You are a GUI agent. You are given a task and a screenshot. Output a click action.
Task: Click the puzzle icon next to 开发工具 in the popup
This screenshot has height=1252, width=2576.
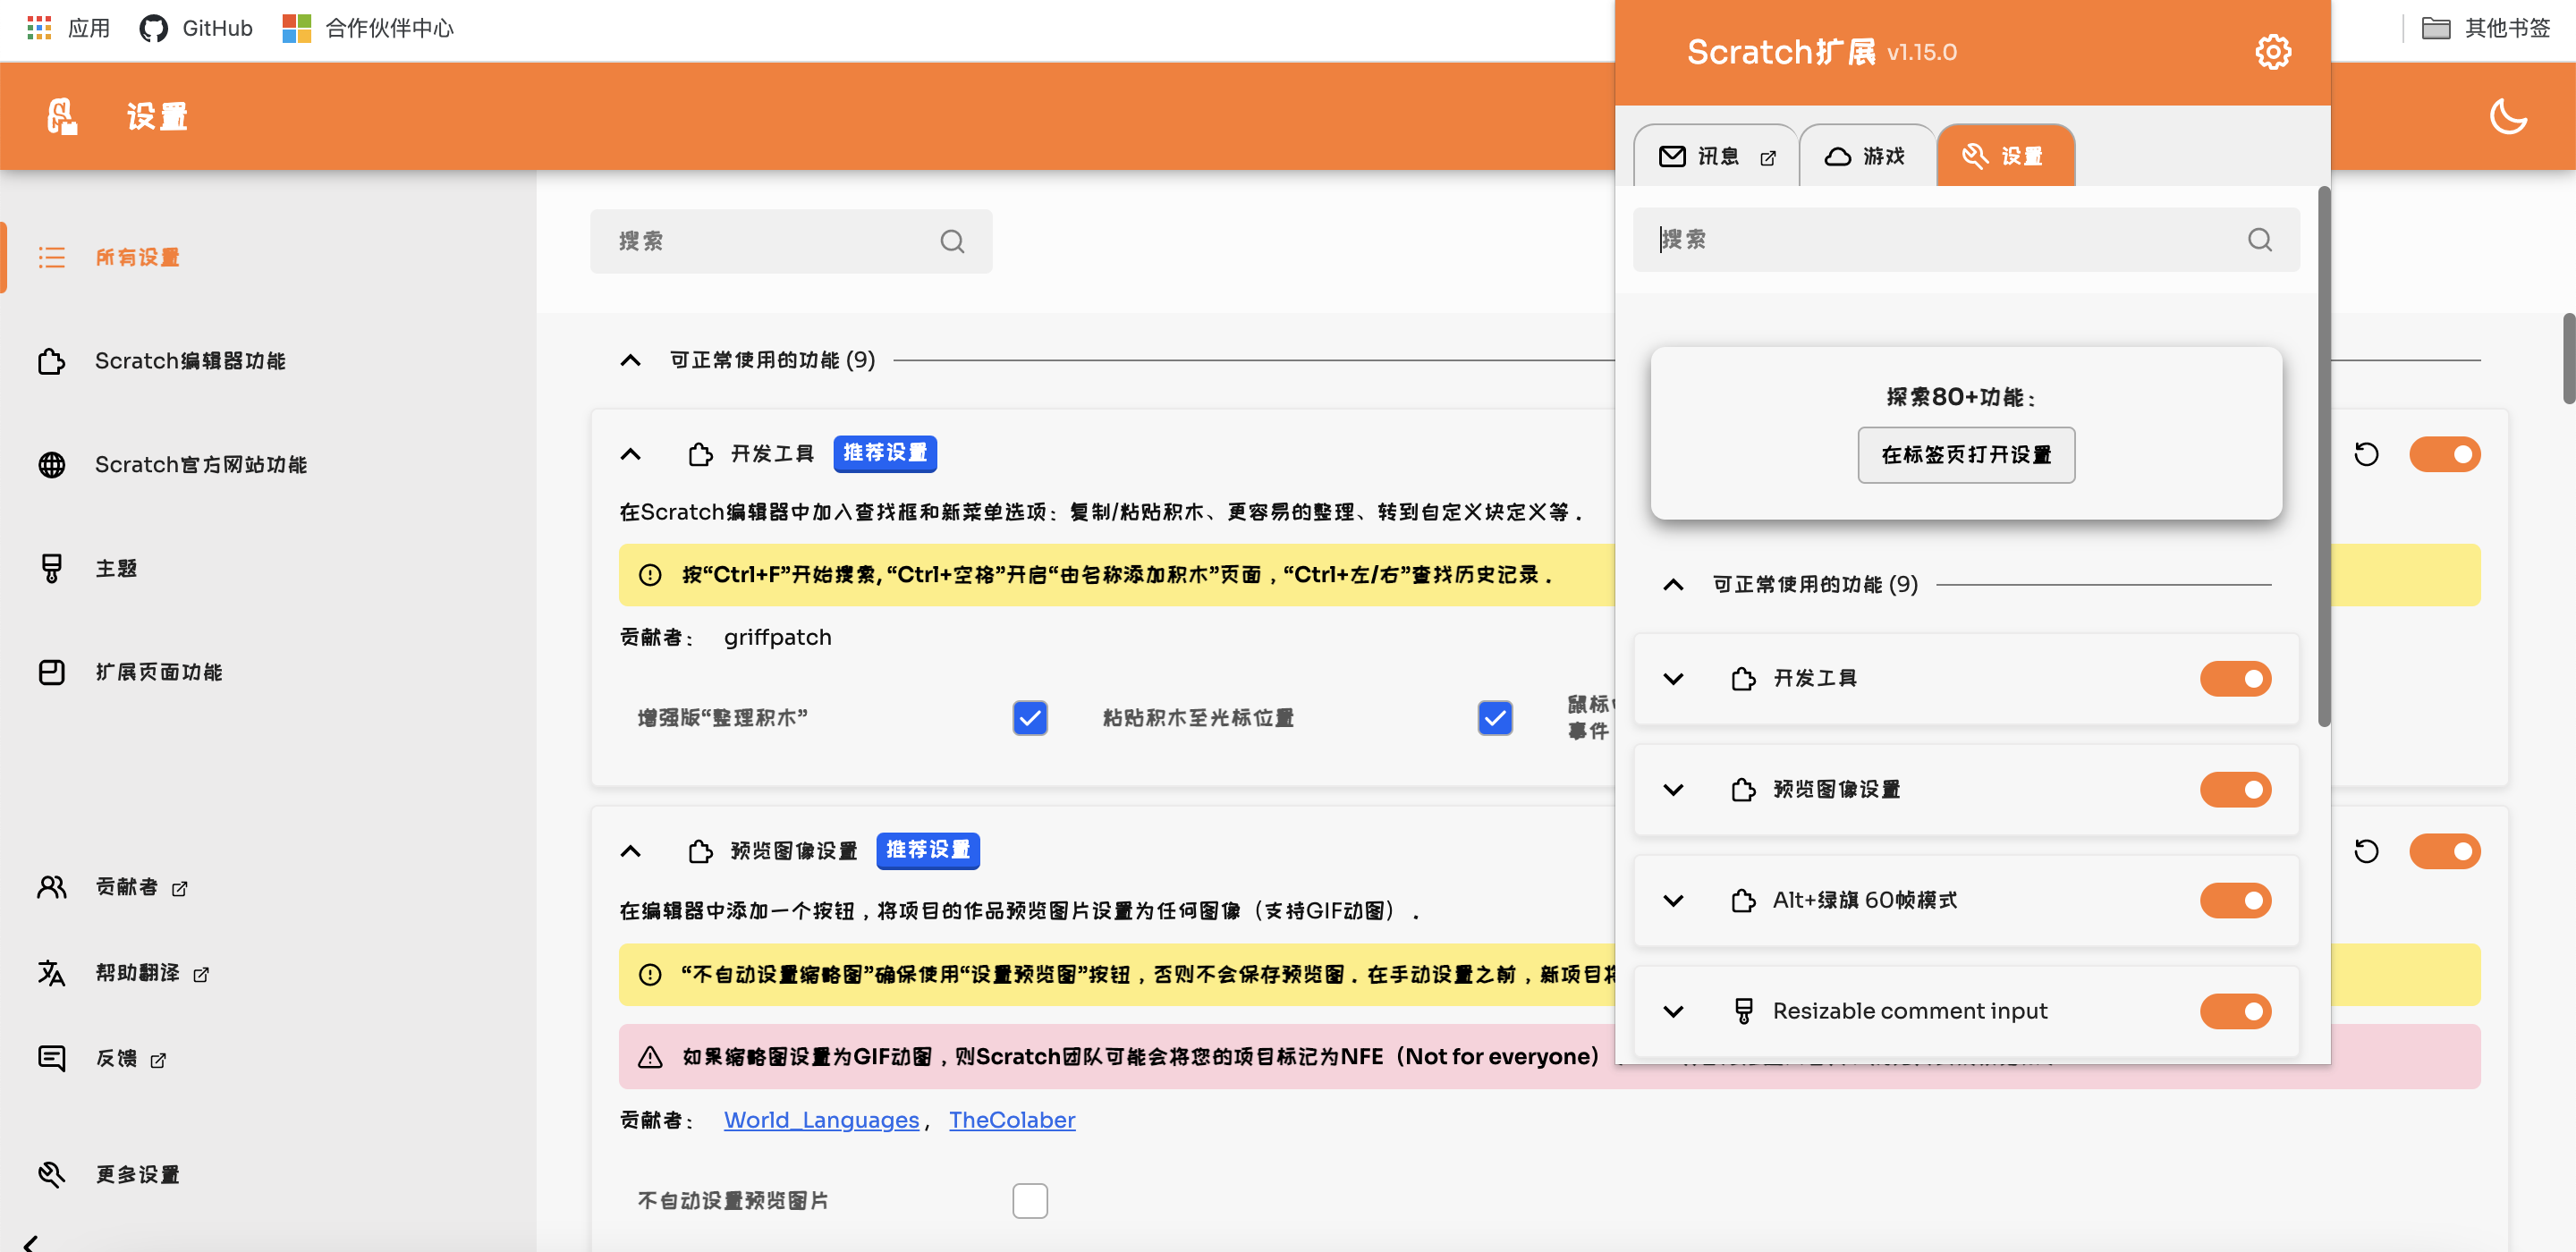point(1743,679)
